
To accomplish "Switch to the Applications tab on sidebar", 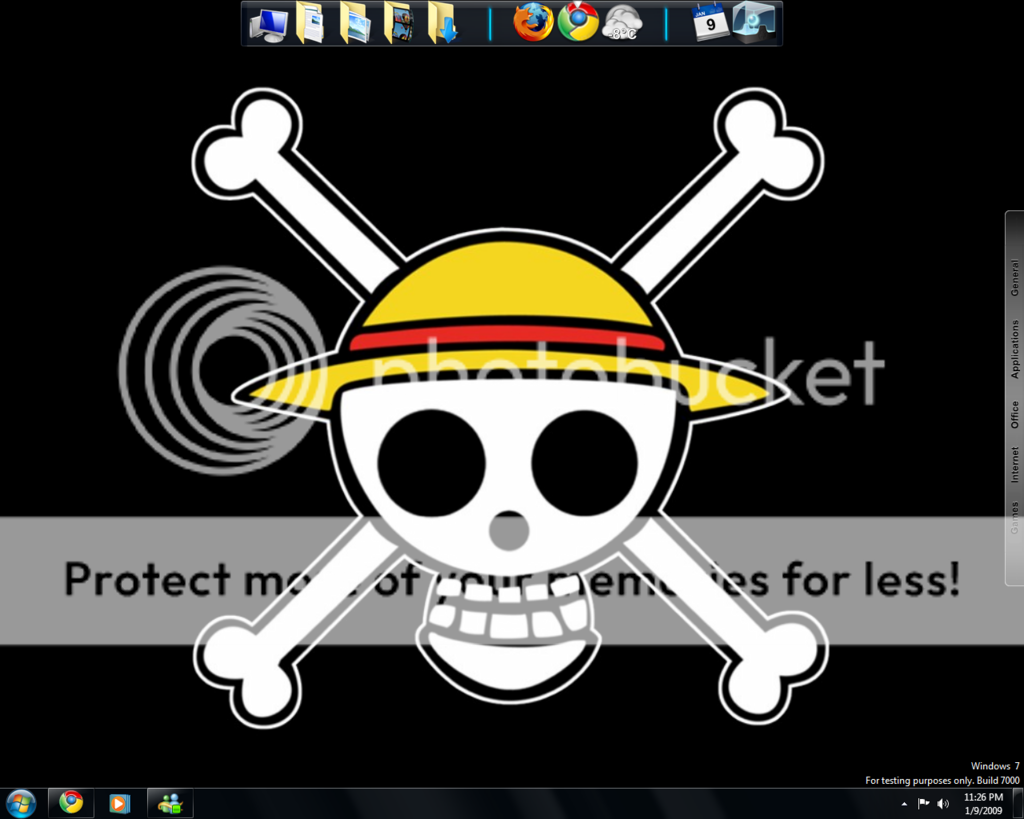I will click(1015, 349).
